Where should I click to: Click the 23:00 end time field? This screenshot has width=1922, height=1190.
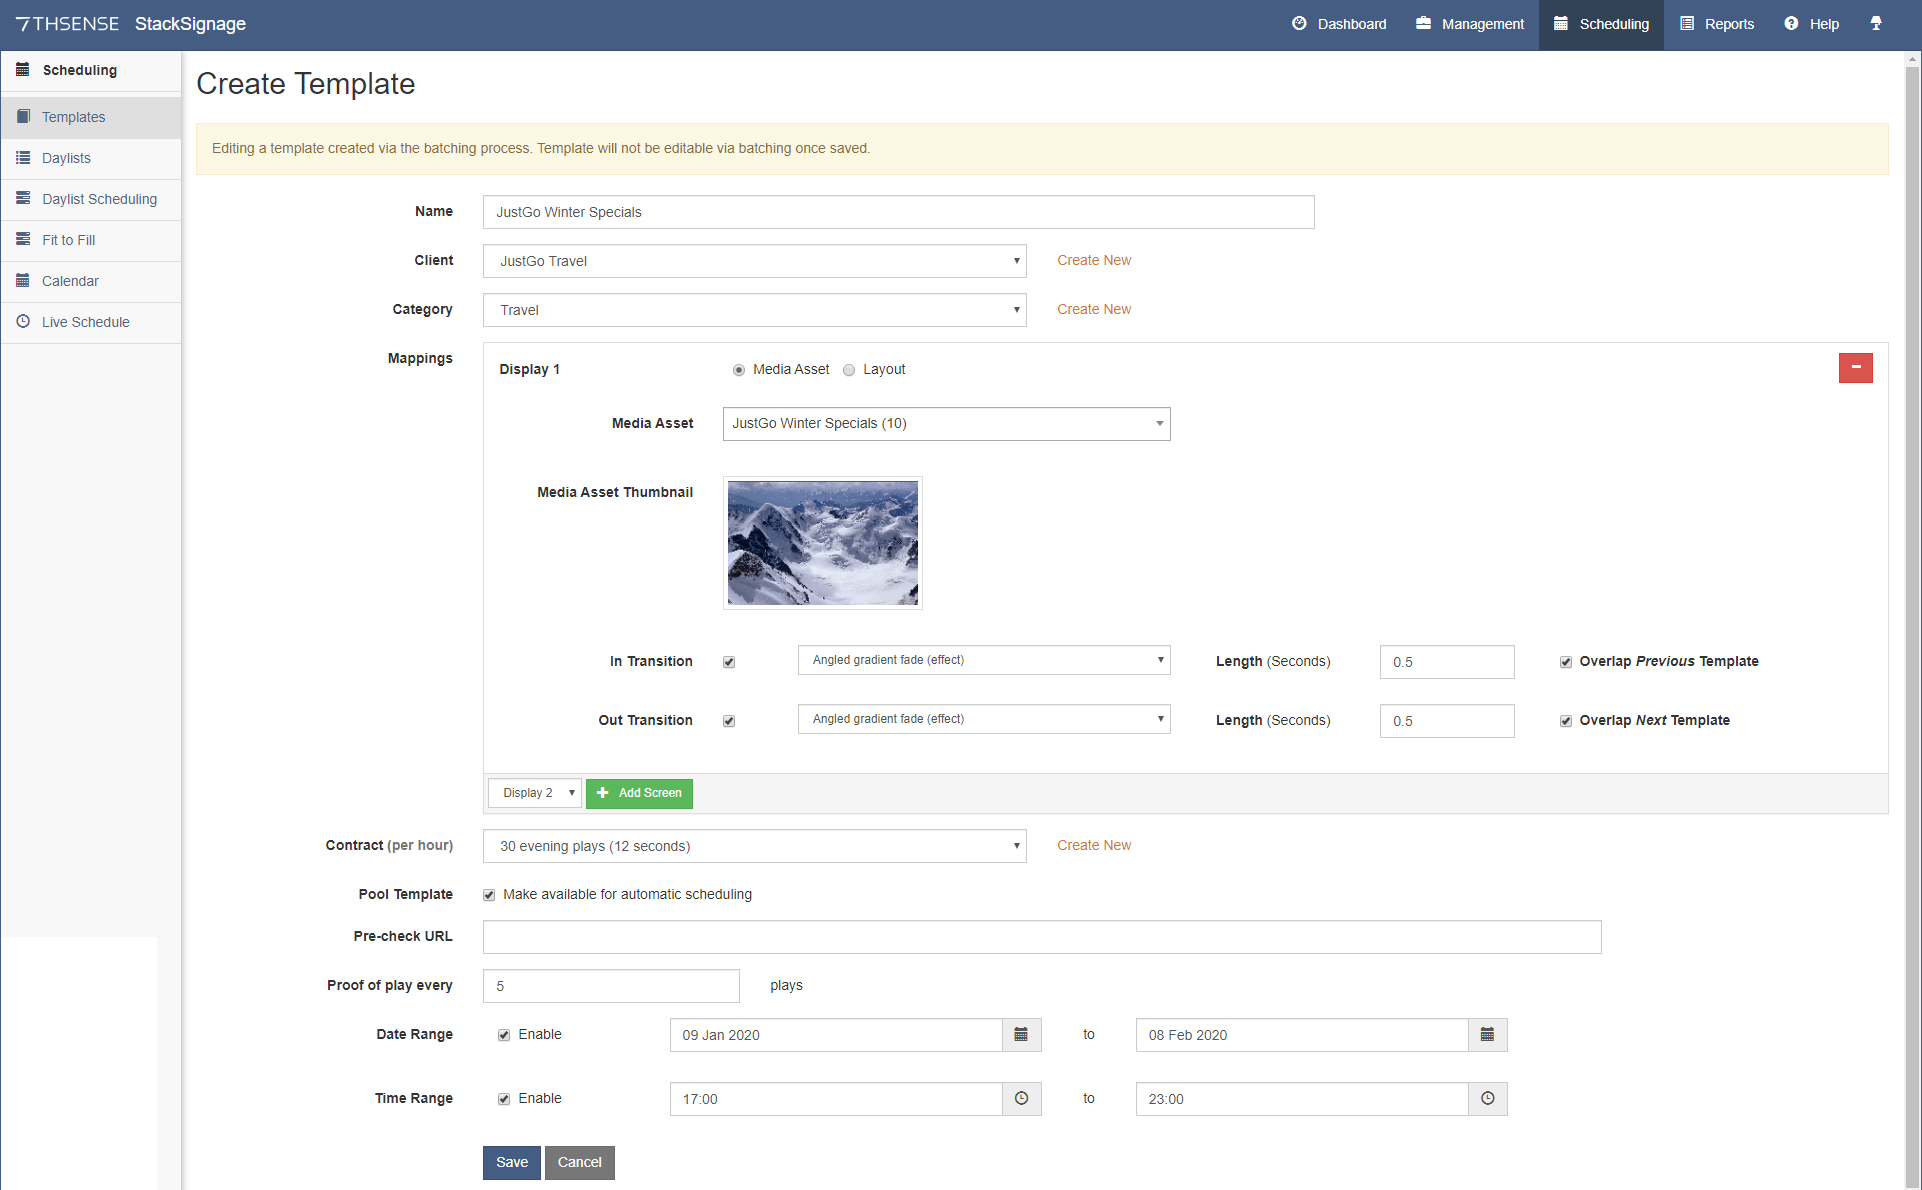point(1303,1099)
